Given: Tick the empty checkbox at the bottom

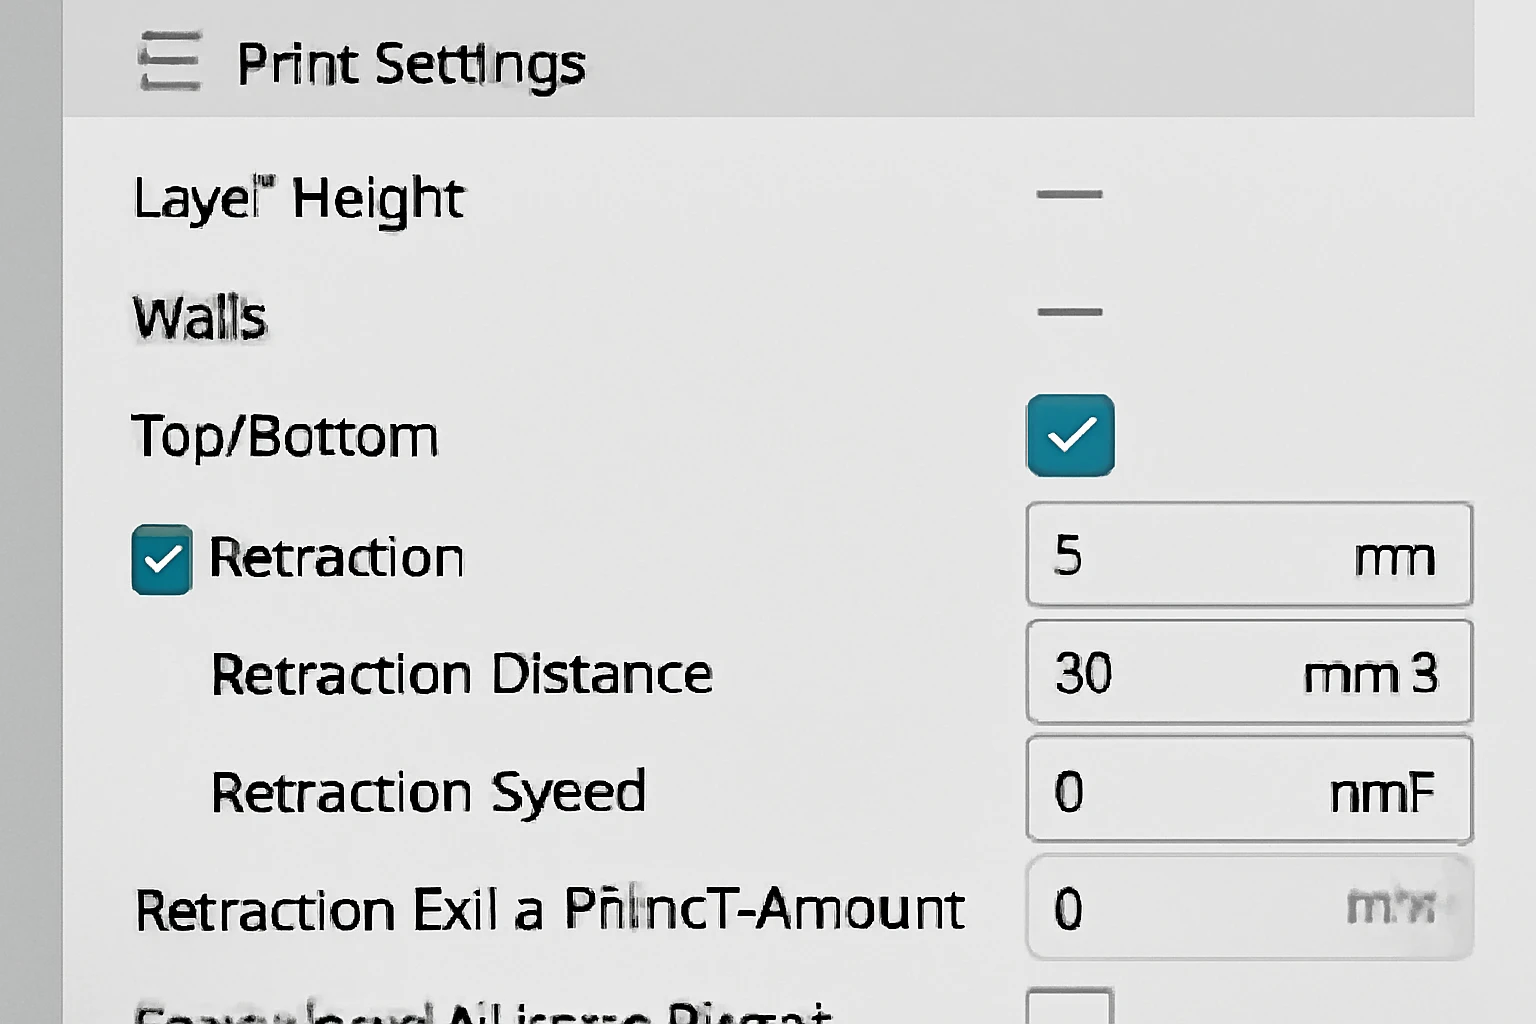Looking at the screenshot, I should [1069, 1008].
